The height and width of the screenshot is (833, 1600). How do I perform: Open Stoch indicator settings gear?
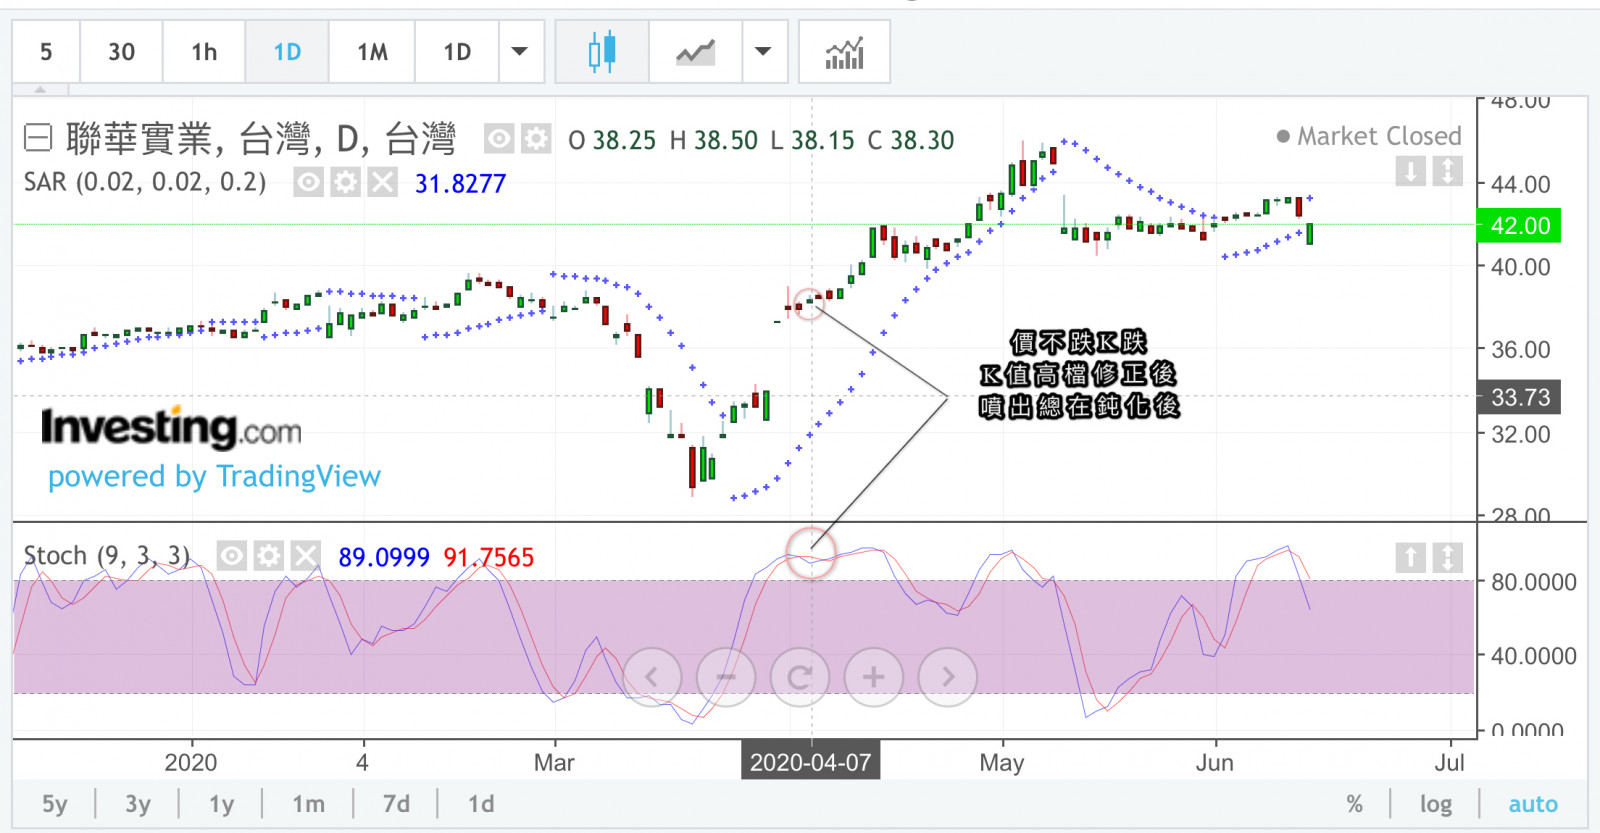pyautogui.click(x=268, y=556)
